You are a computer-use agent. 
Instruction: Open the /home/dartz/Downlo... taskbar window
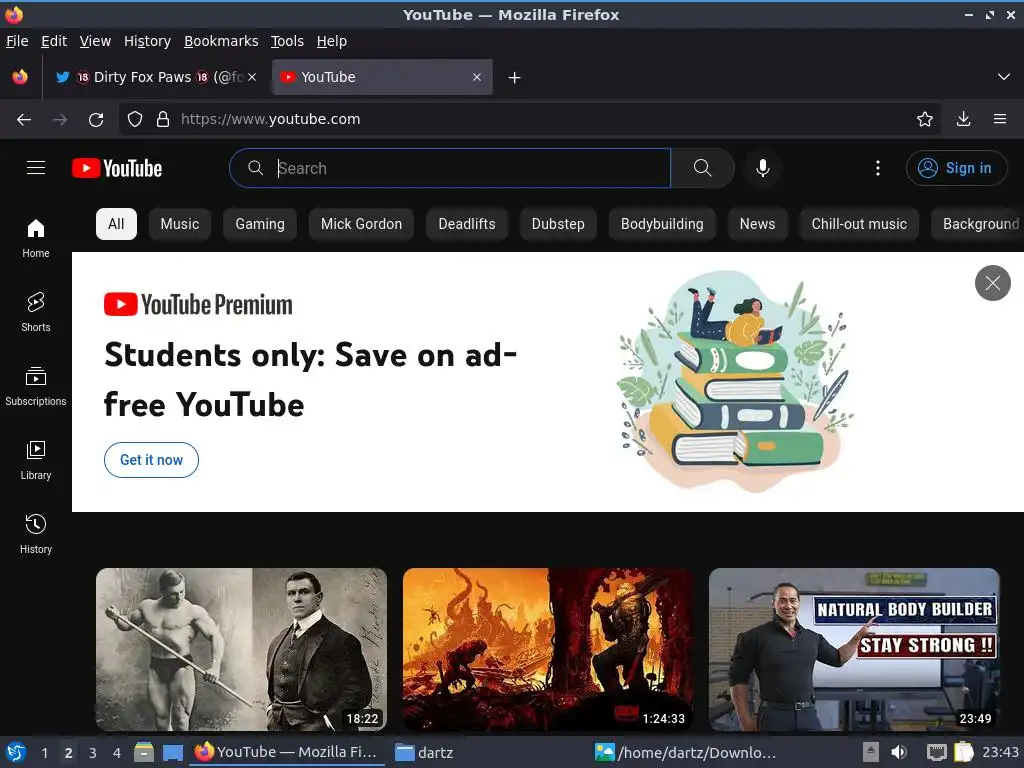pyautogui.click(x=685, y=752)
